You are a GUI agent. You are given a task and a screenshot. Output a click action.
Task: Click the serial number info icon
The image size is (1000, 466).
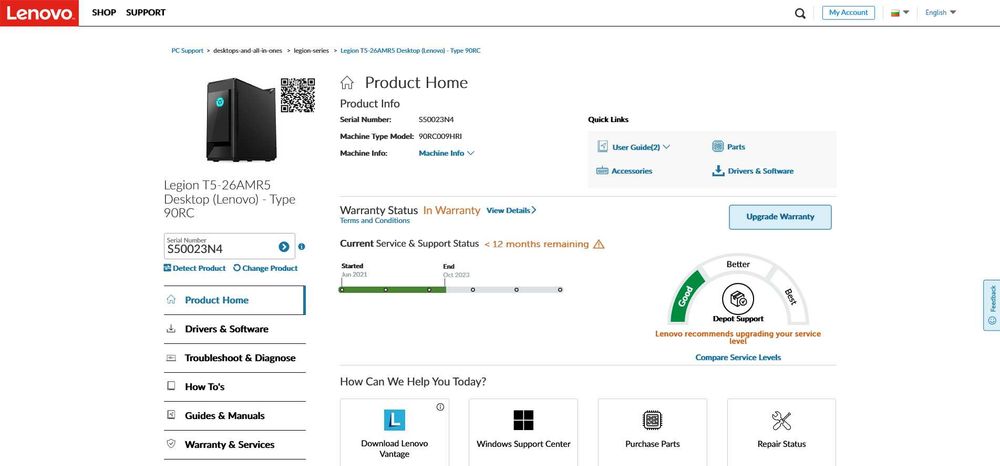click(x=301, y=246)
